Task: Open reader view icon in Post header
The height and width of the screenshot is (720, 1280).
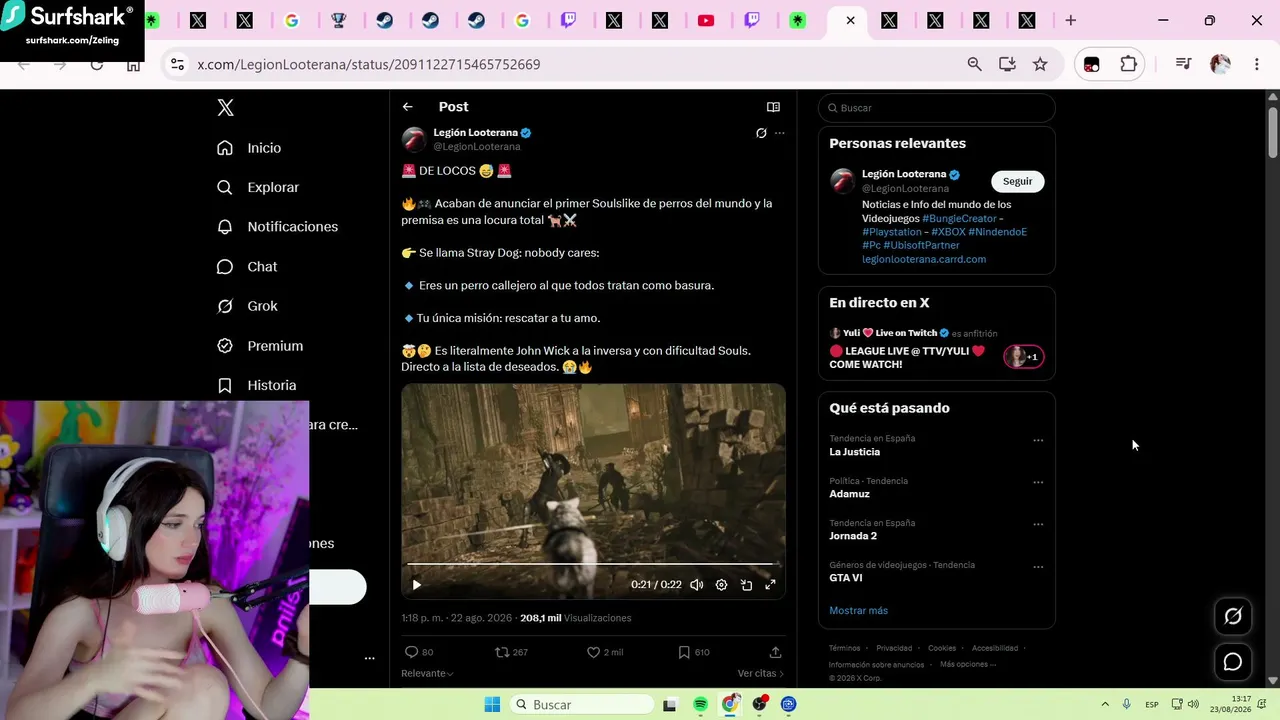Action: click(x=773, y=107)
